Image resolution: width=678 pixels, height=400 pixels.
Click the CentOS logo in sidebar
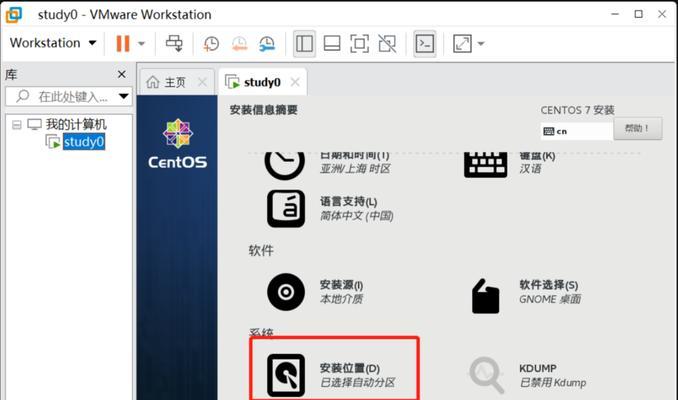(x=177, y=144)
